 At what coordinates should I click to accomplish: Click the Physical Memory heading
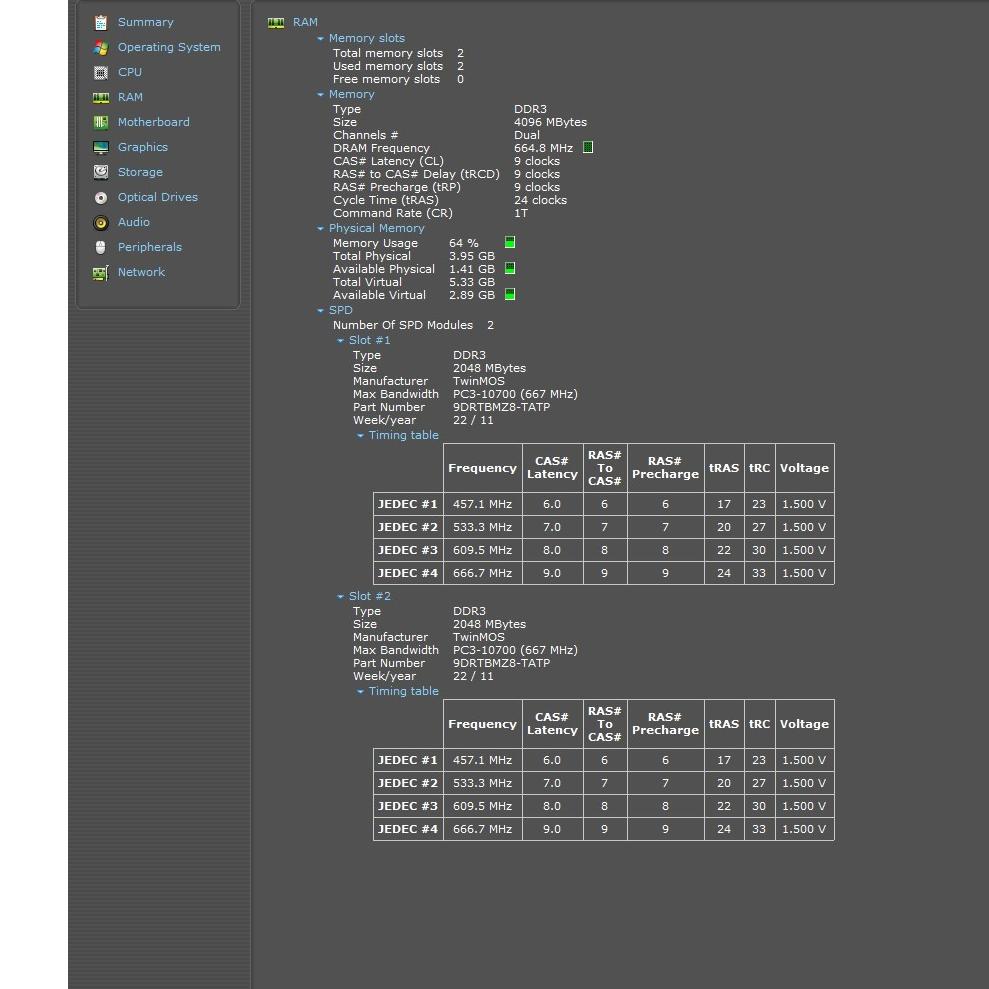click(x=376, y=228)
